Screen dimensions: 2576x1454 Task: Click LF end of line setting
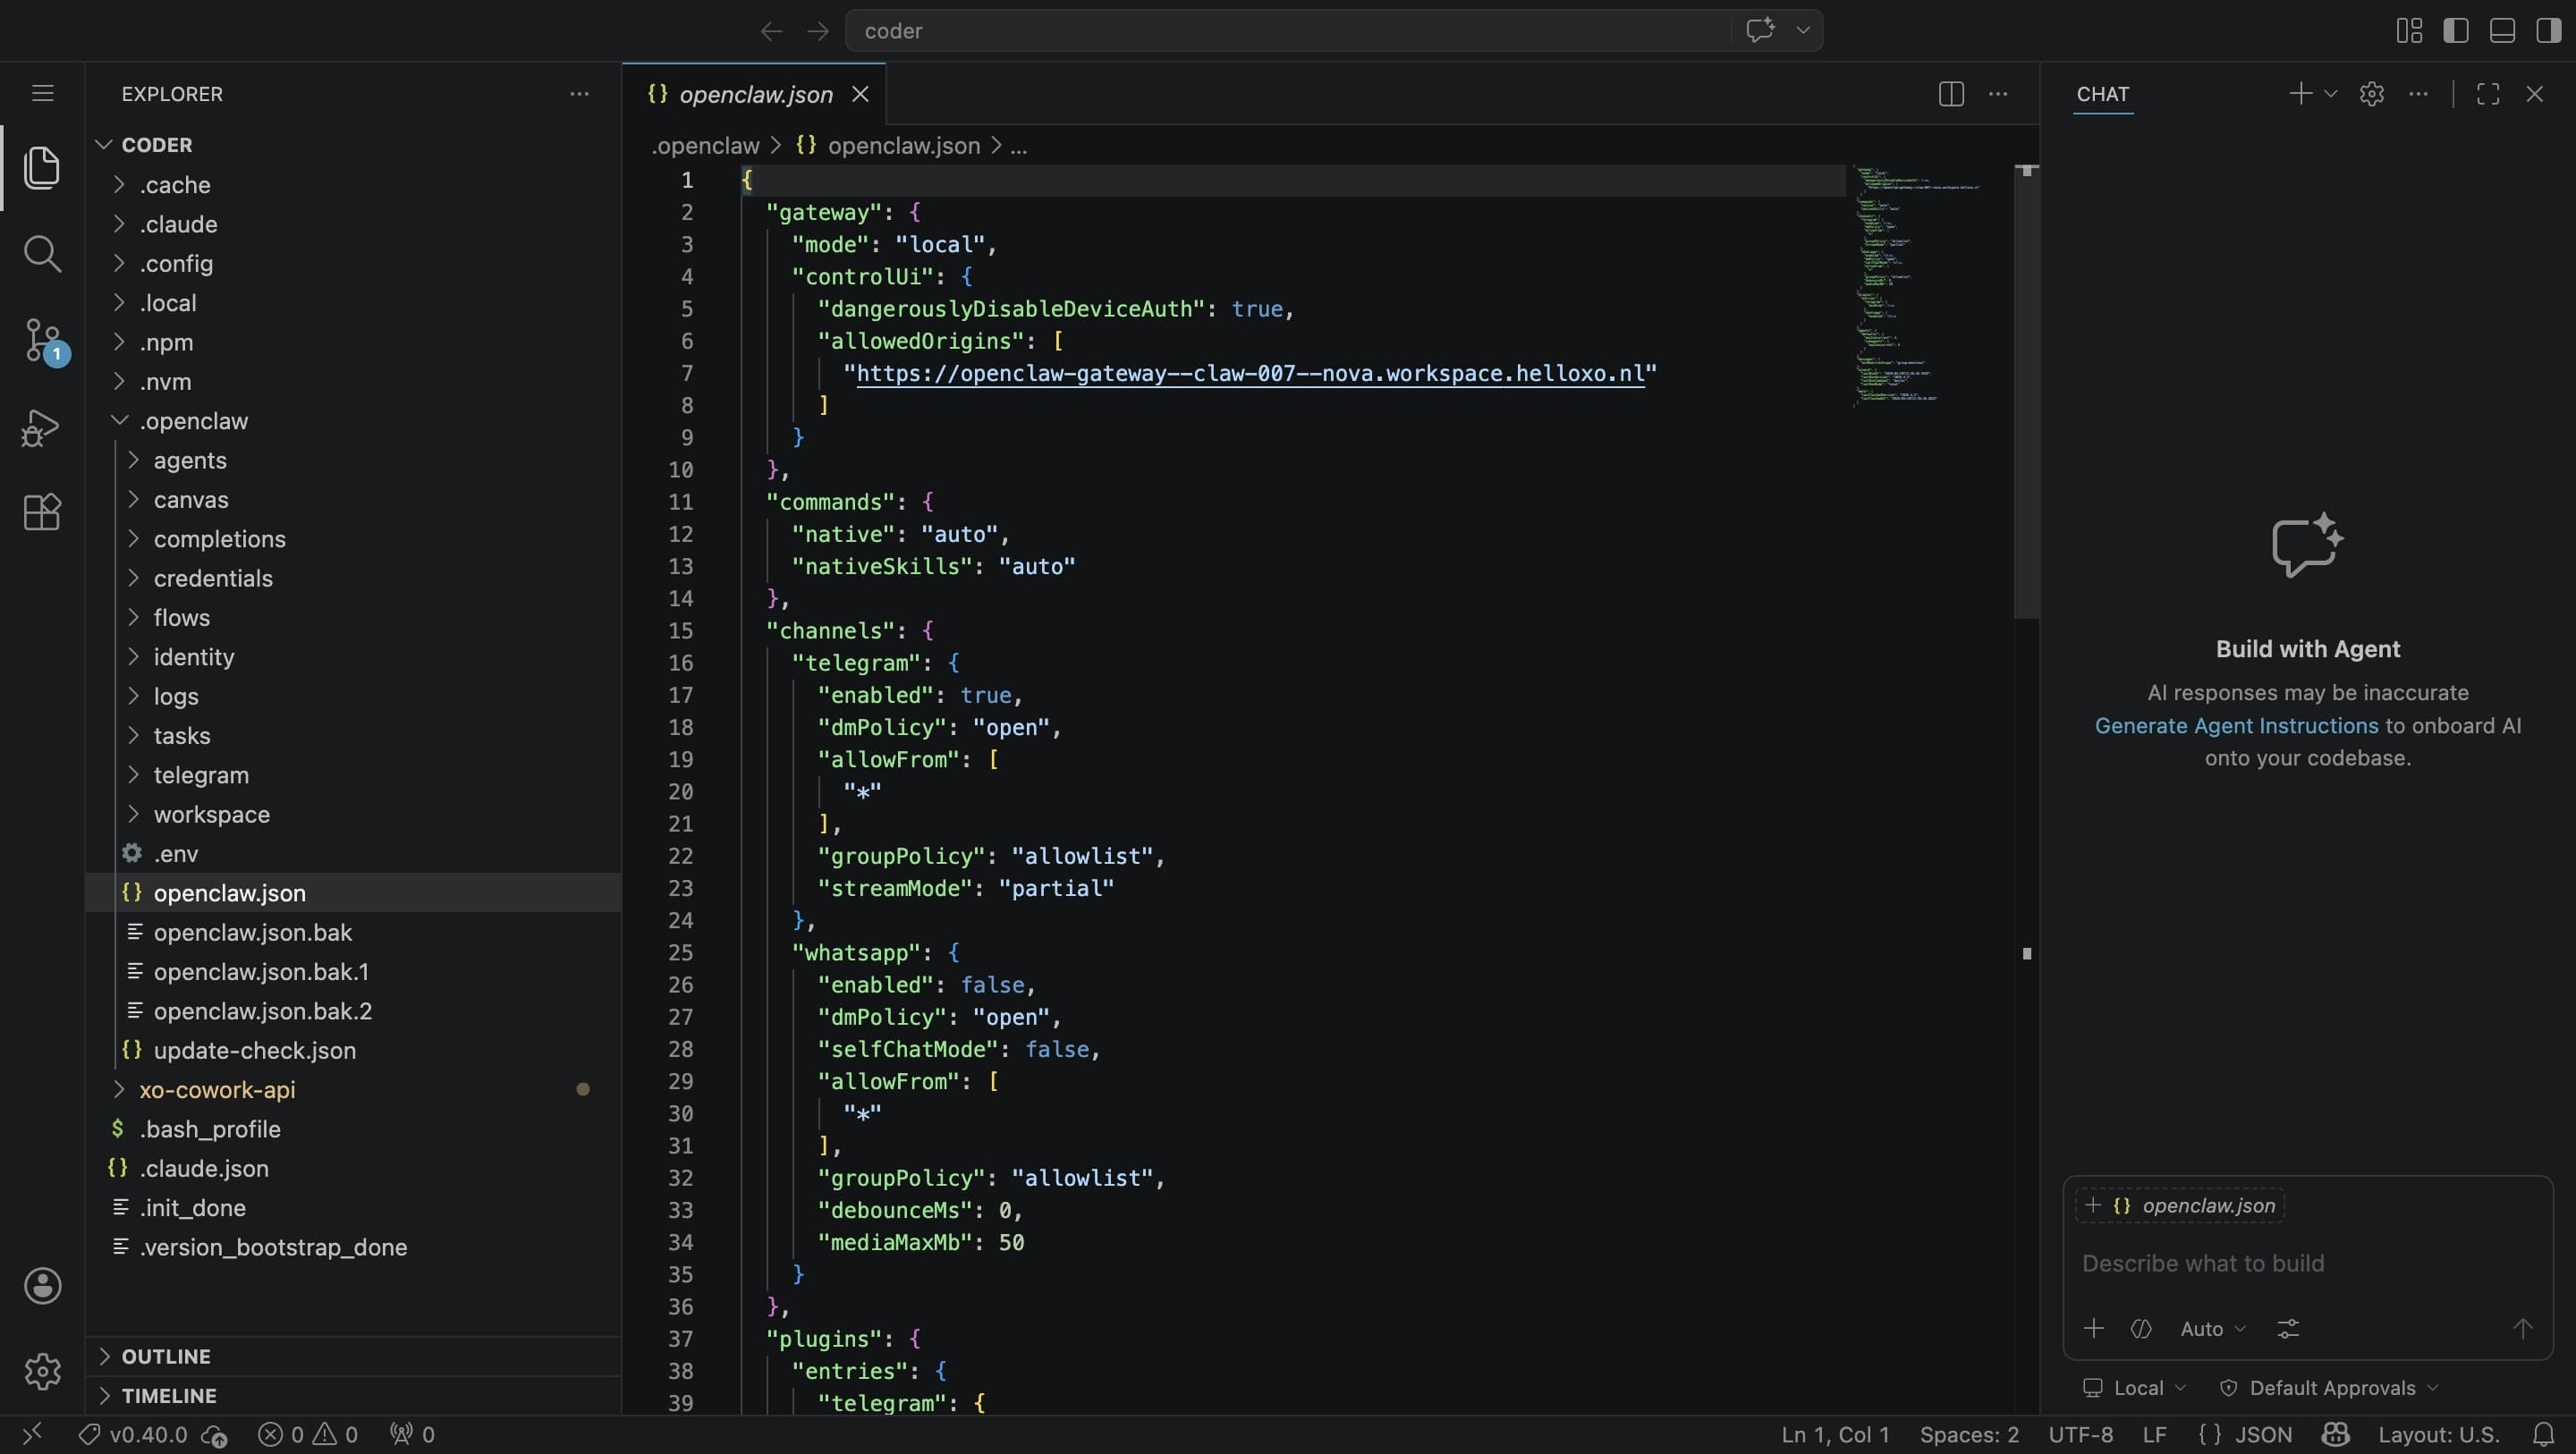click(2154, 1434)
